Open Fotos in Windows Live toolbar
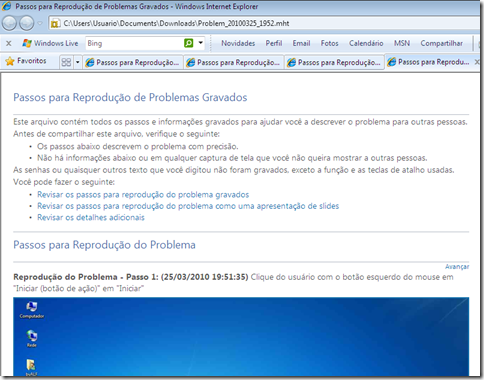 [329, 43]
